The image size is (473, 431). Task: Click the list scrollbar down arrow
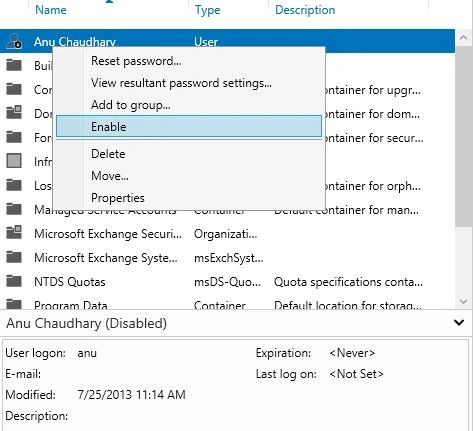click(x=463, y=302)
